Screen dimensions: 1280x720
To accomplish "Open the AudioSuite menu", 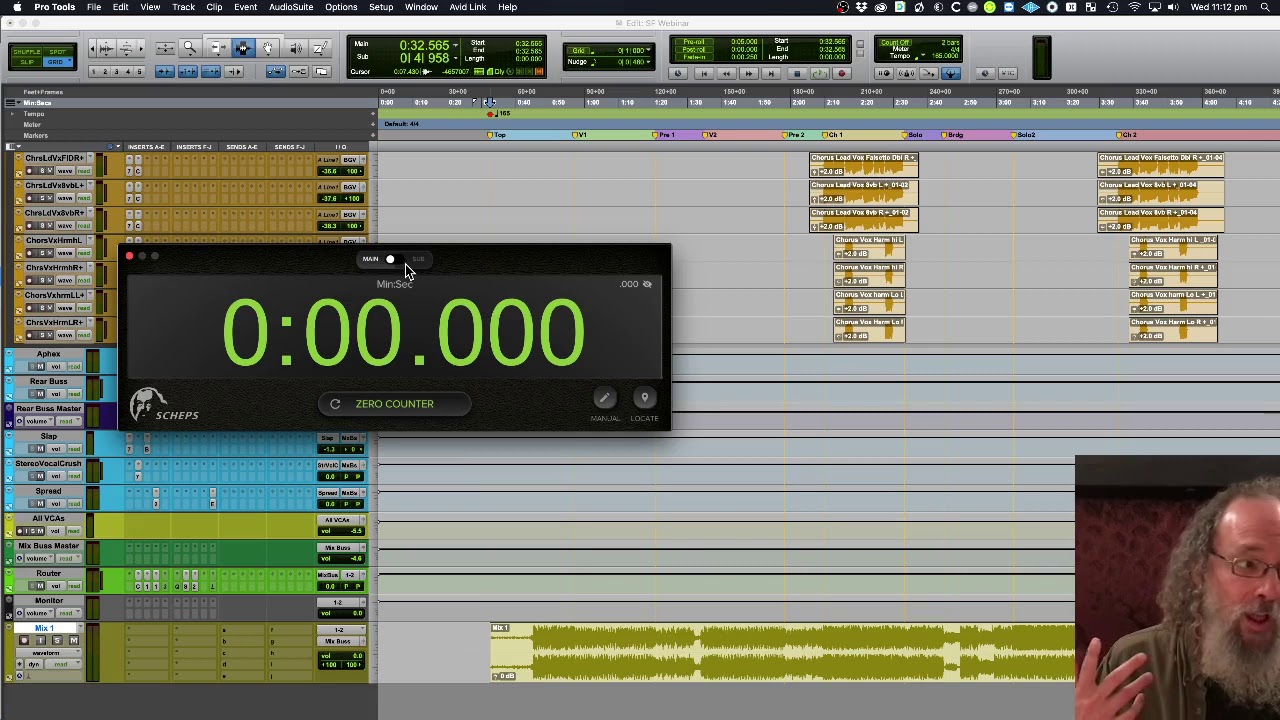I will [291, 7].
